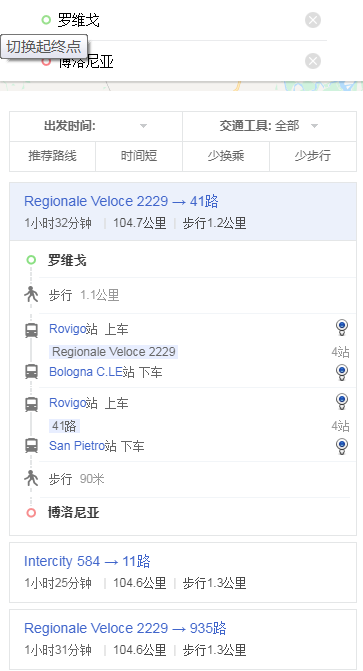The width and height of the screenshot is (363, 671).
Task: Clear the 罗维戈 start point field
Action: [313, 20]
